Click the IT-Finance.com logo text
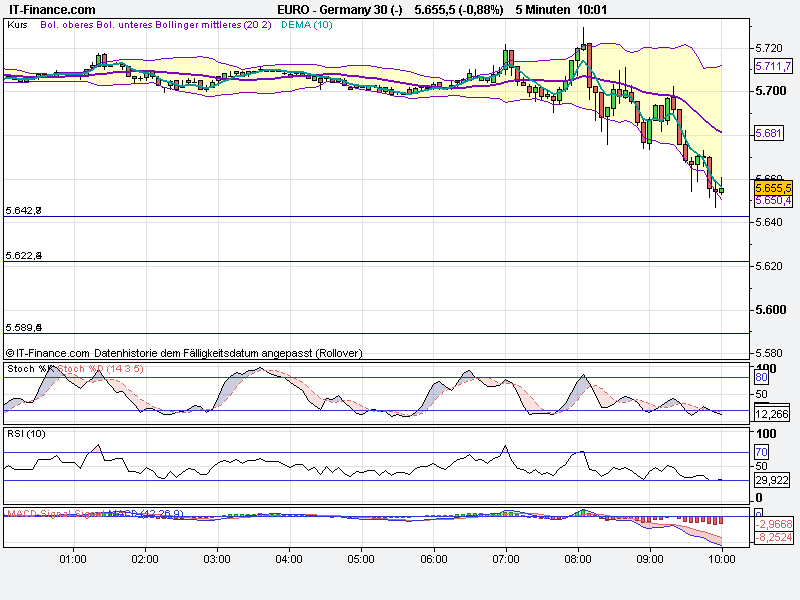Viewport: 800px width, 600px height. [49, 9]
